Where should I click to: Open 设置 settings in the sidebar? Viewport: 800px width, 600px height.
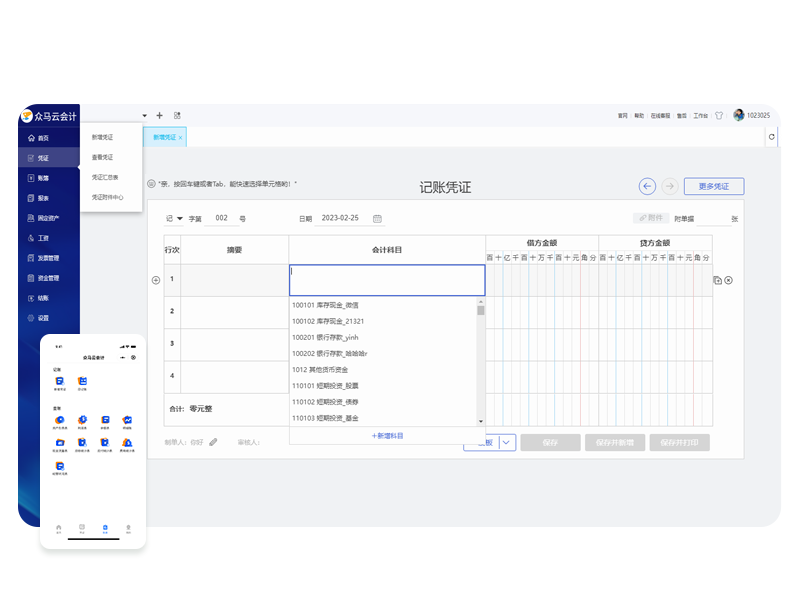point(39,318)
